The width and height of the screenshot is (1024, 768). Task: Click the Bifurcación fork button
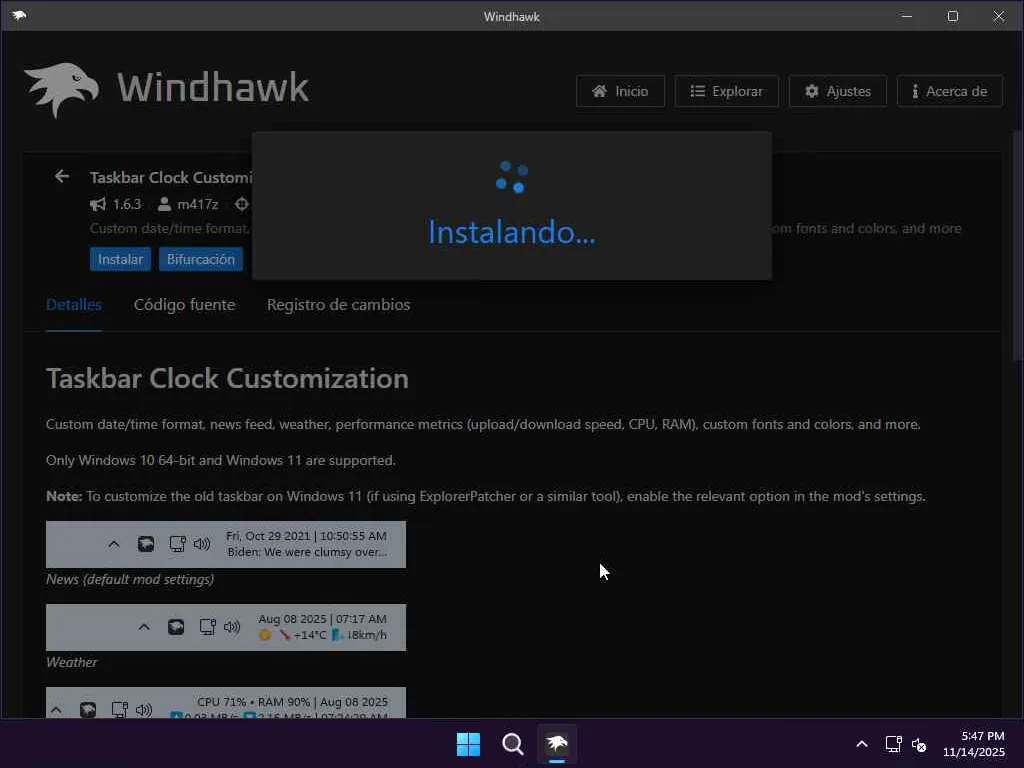(200, 259)
